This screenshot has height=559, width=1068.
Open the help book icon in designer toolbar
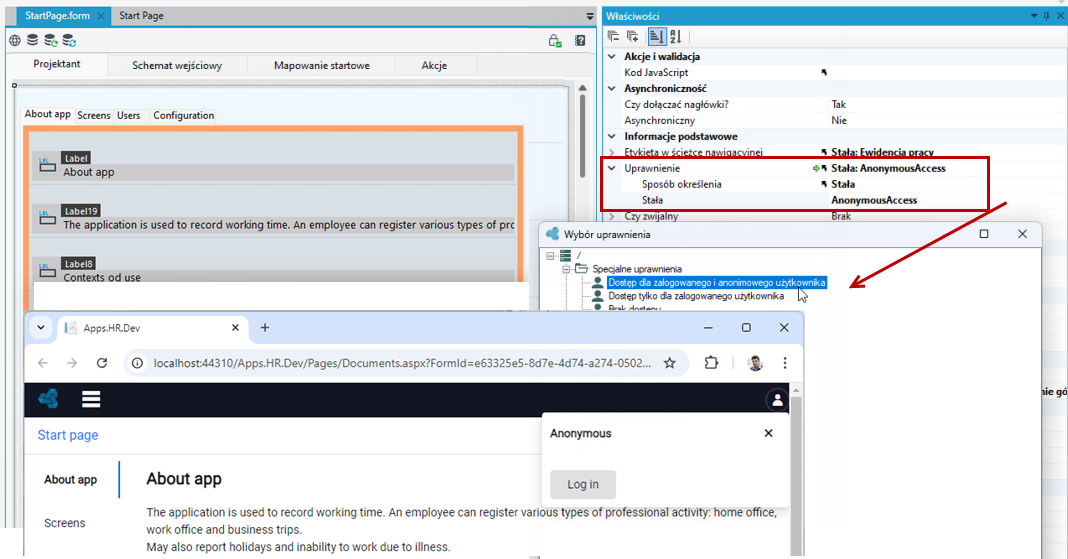point(580,41)
